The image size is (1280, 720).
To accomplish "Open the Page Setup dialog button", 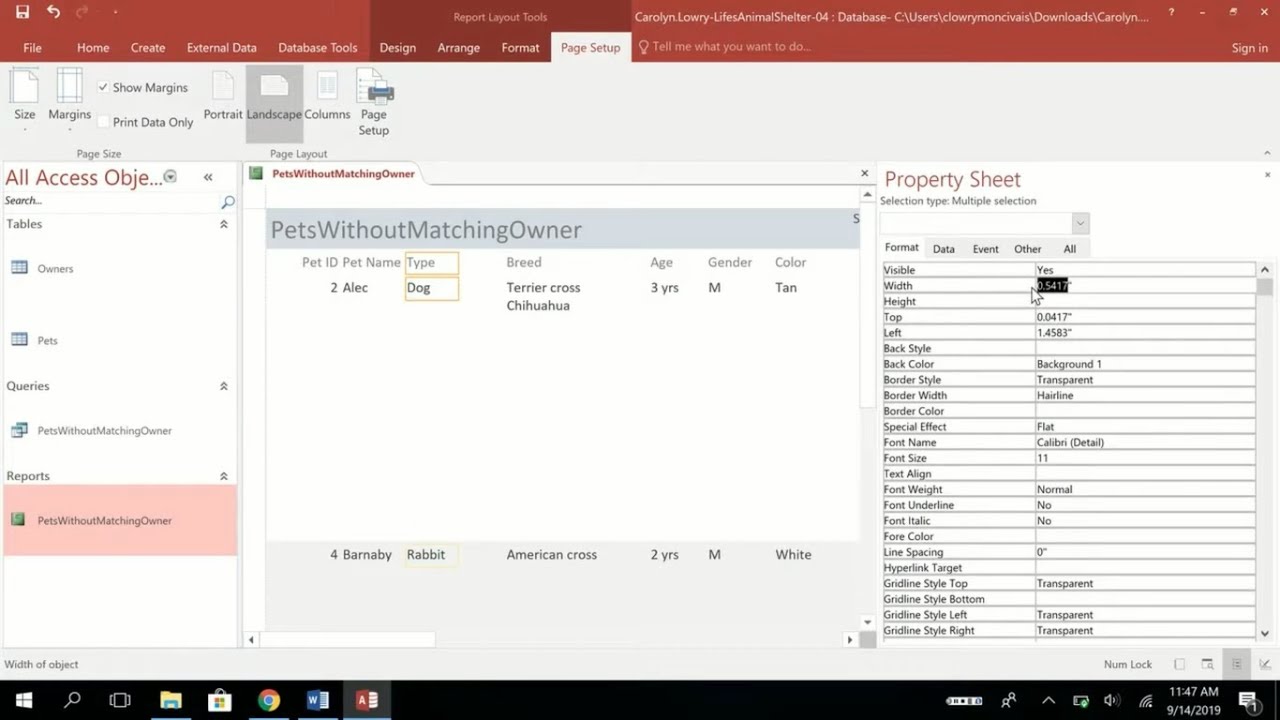I will pos(374,102).
